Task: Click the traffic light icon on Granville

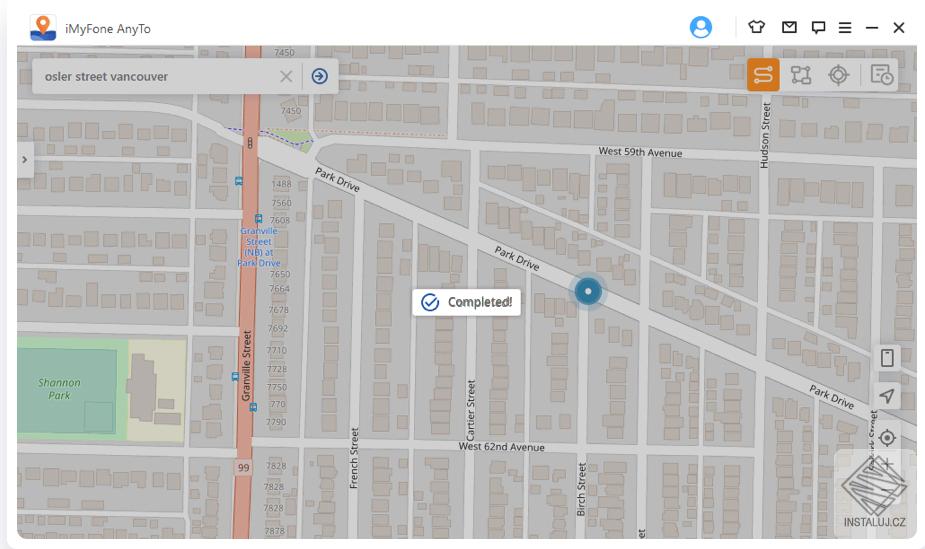Action: [x=250, y=142]
